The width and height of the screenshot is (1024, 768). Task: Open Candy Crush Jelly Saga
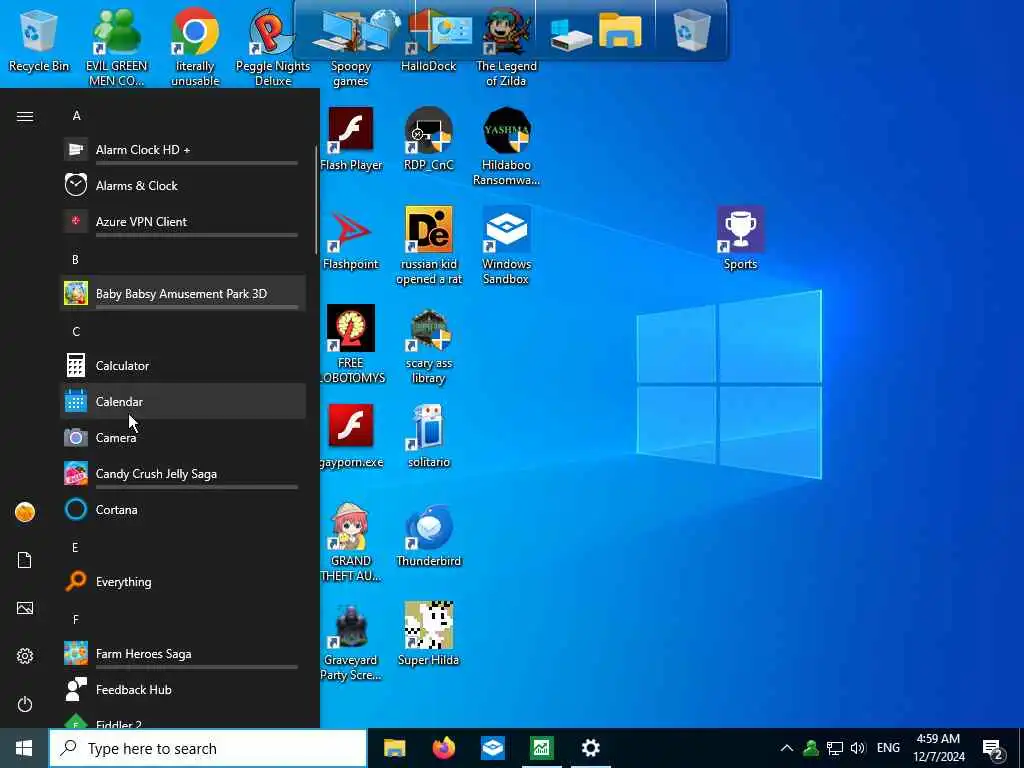point(183,473)
